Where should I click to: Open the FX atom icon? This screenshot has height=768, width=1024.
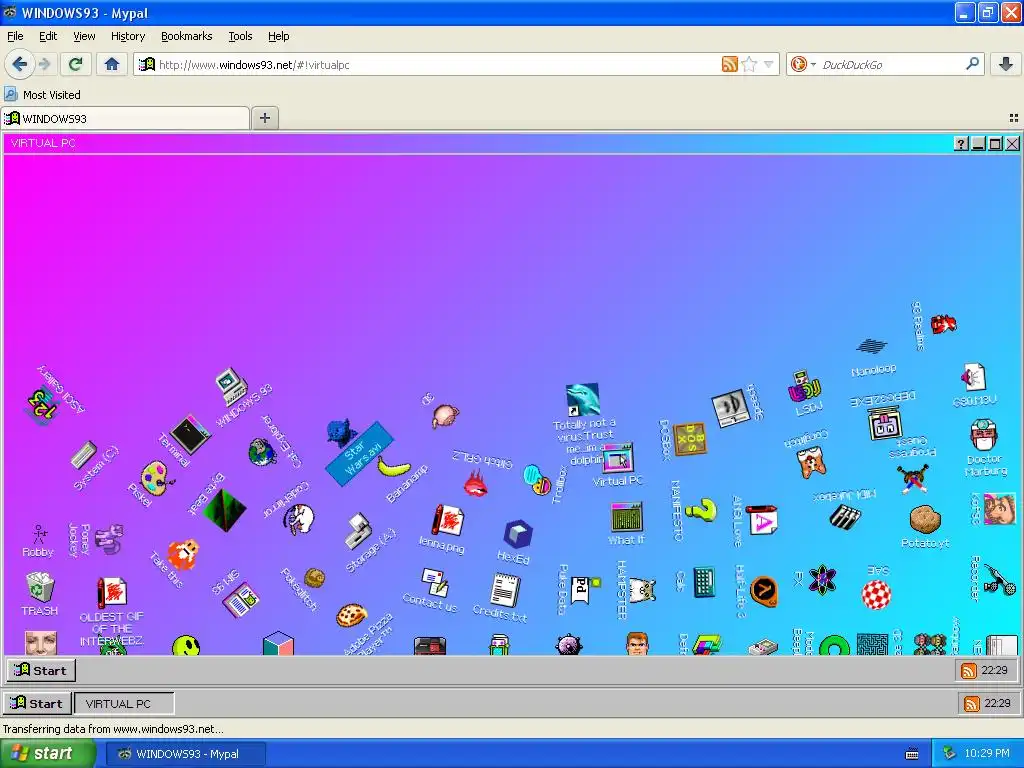tap(822, 579)
